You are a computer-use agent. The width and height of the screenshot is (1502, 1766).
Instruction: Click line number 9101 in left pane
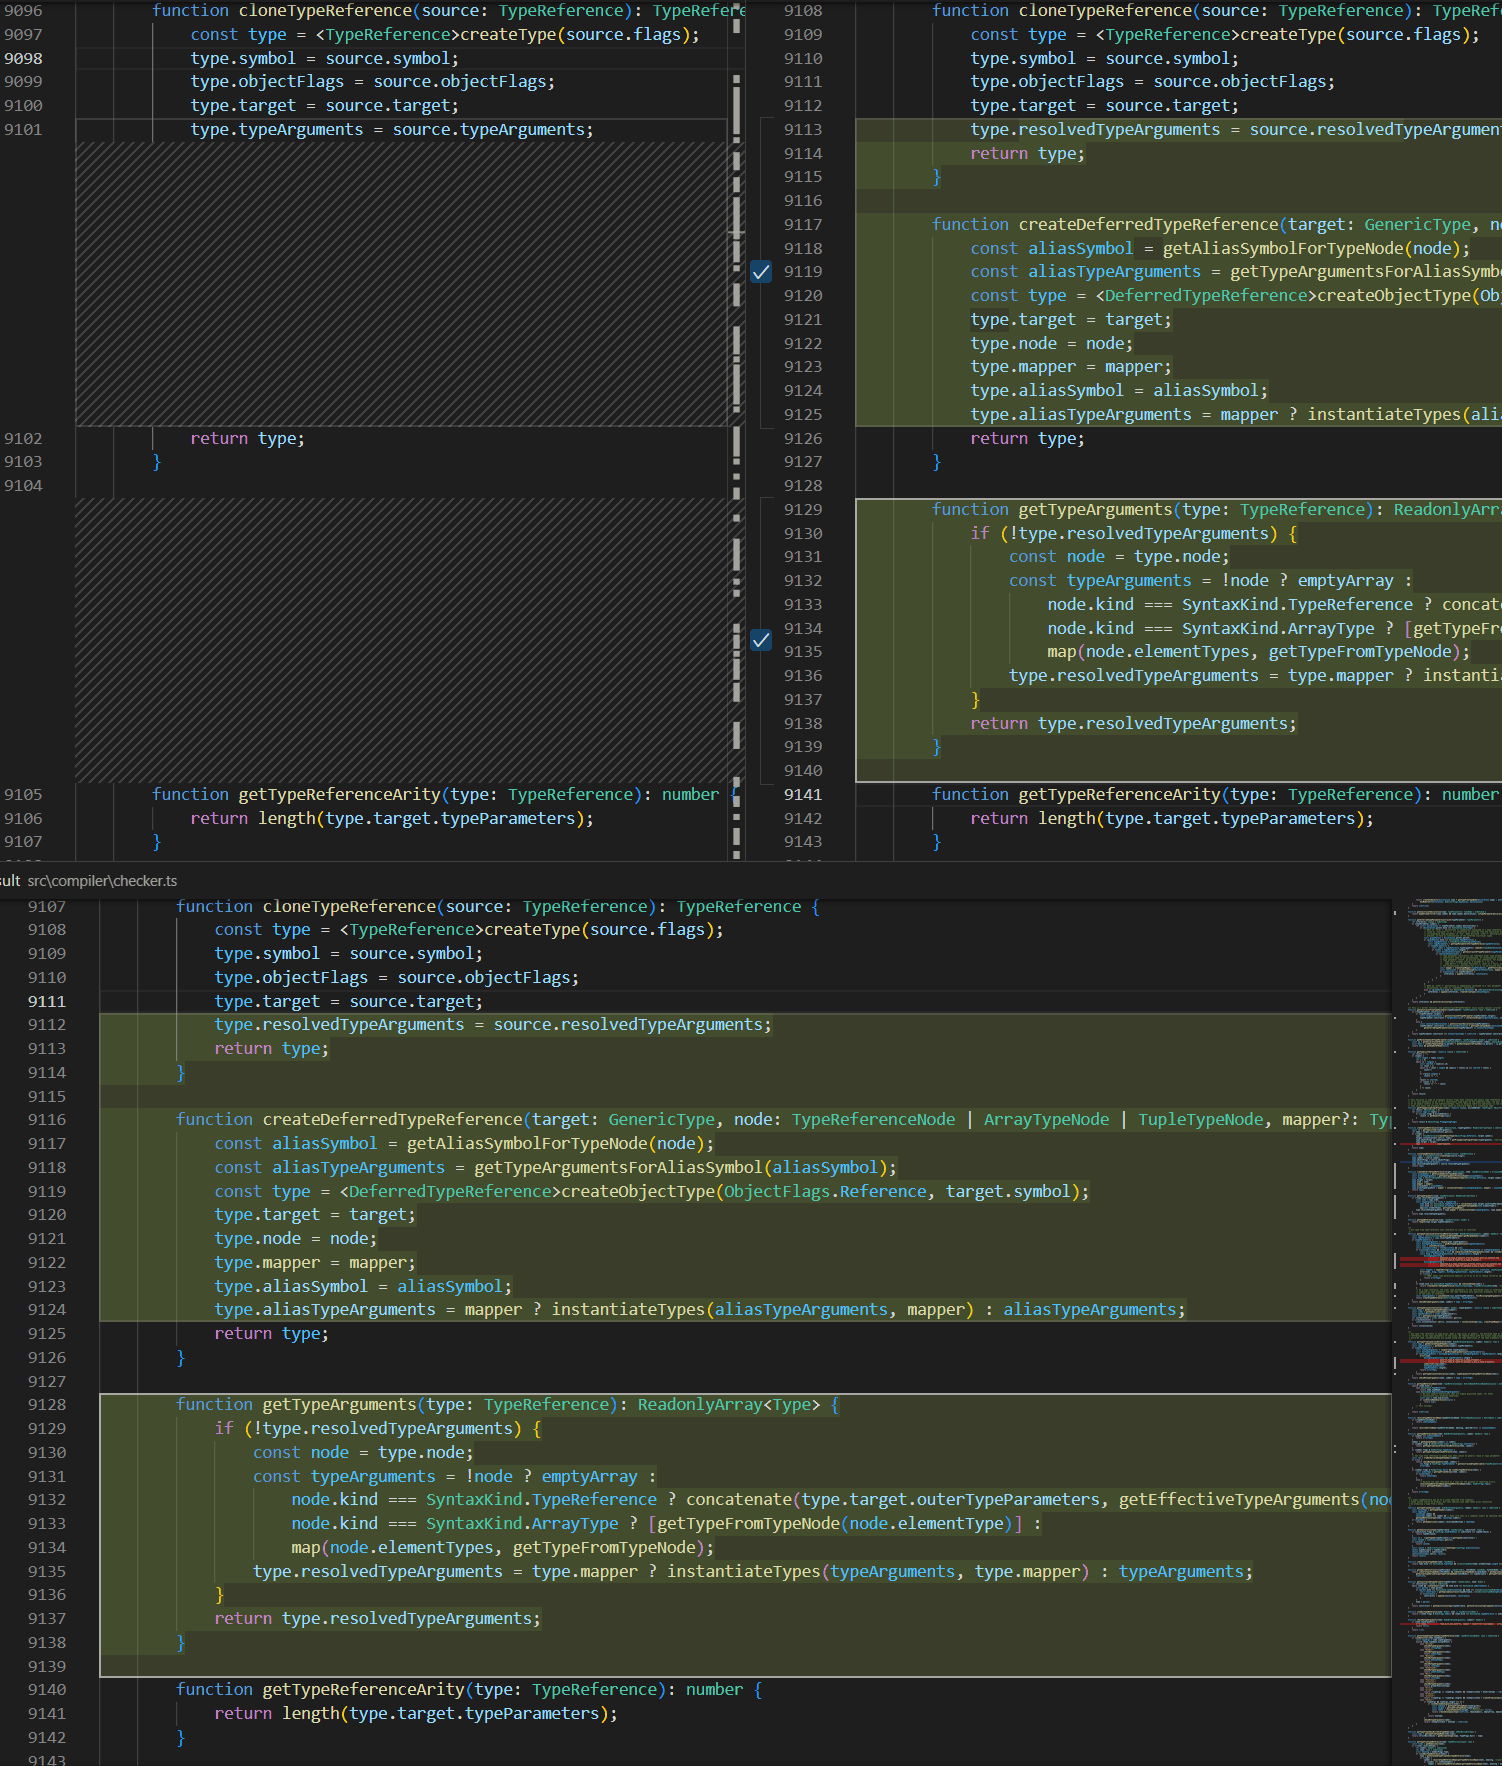pos(24,130)
